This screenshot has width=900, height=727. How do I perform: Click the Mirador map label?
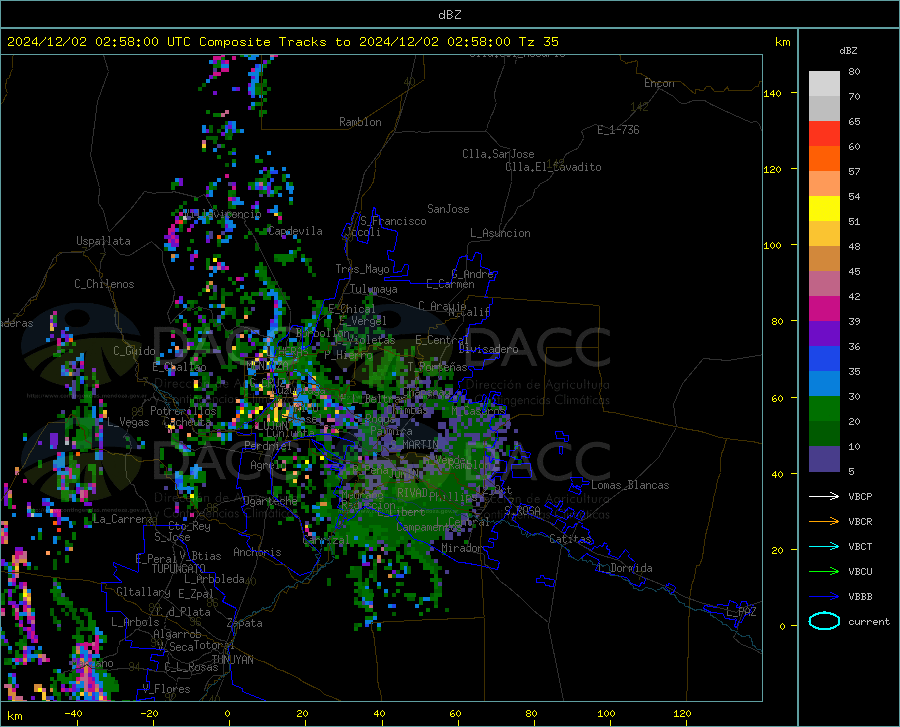[x=461, y=549]
